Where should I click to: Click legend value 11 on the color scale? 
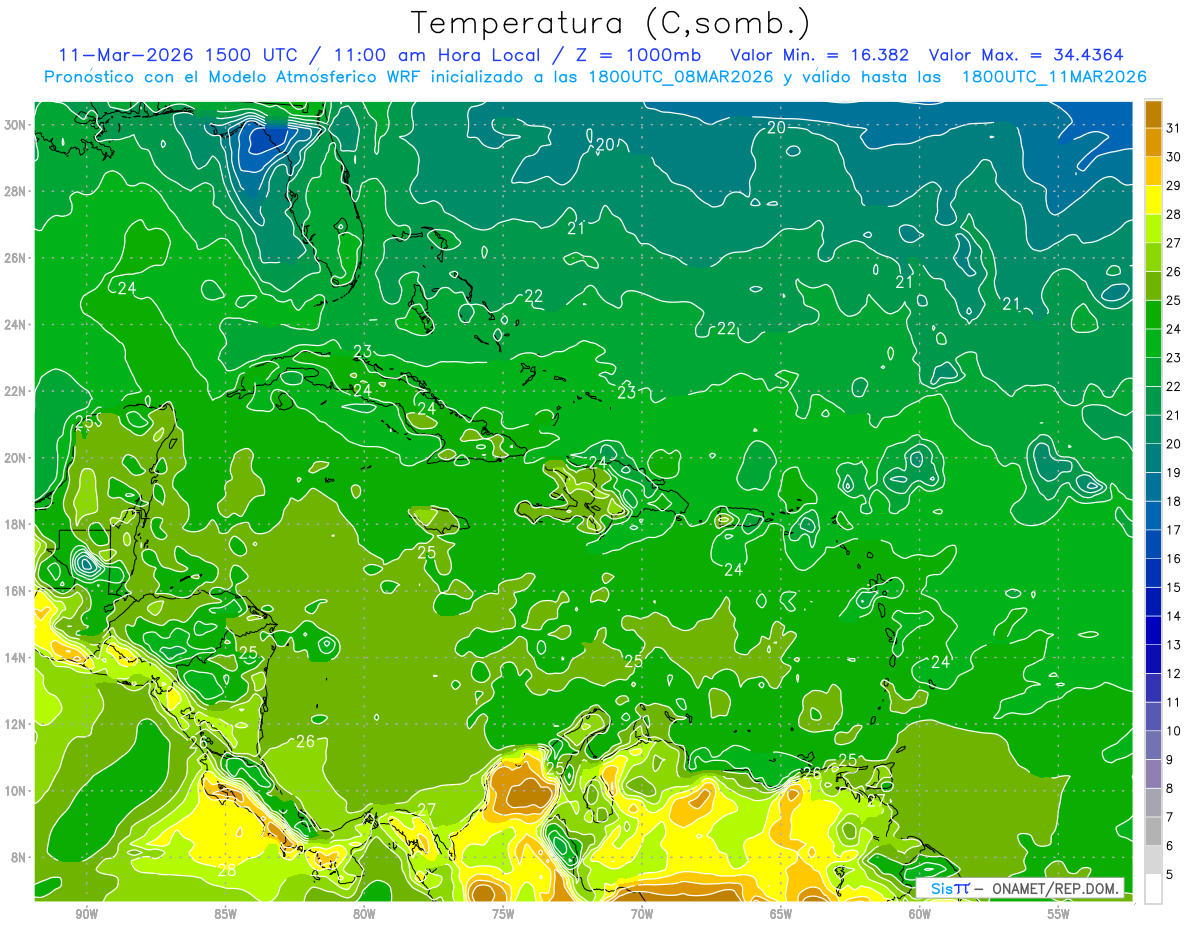point(1173,702)
